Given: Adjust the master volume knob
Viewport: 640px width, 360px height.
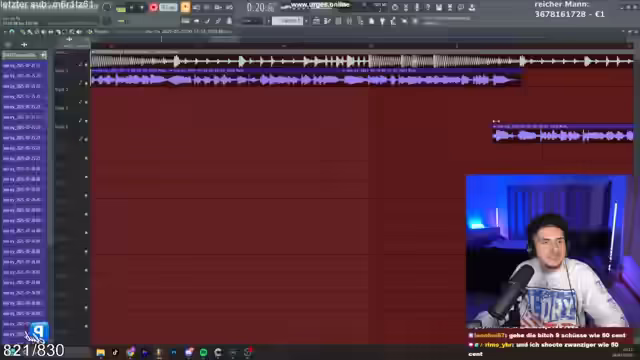Looking at the screenshot, I should pos(107,7).
